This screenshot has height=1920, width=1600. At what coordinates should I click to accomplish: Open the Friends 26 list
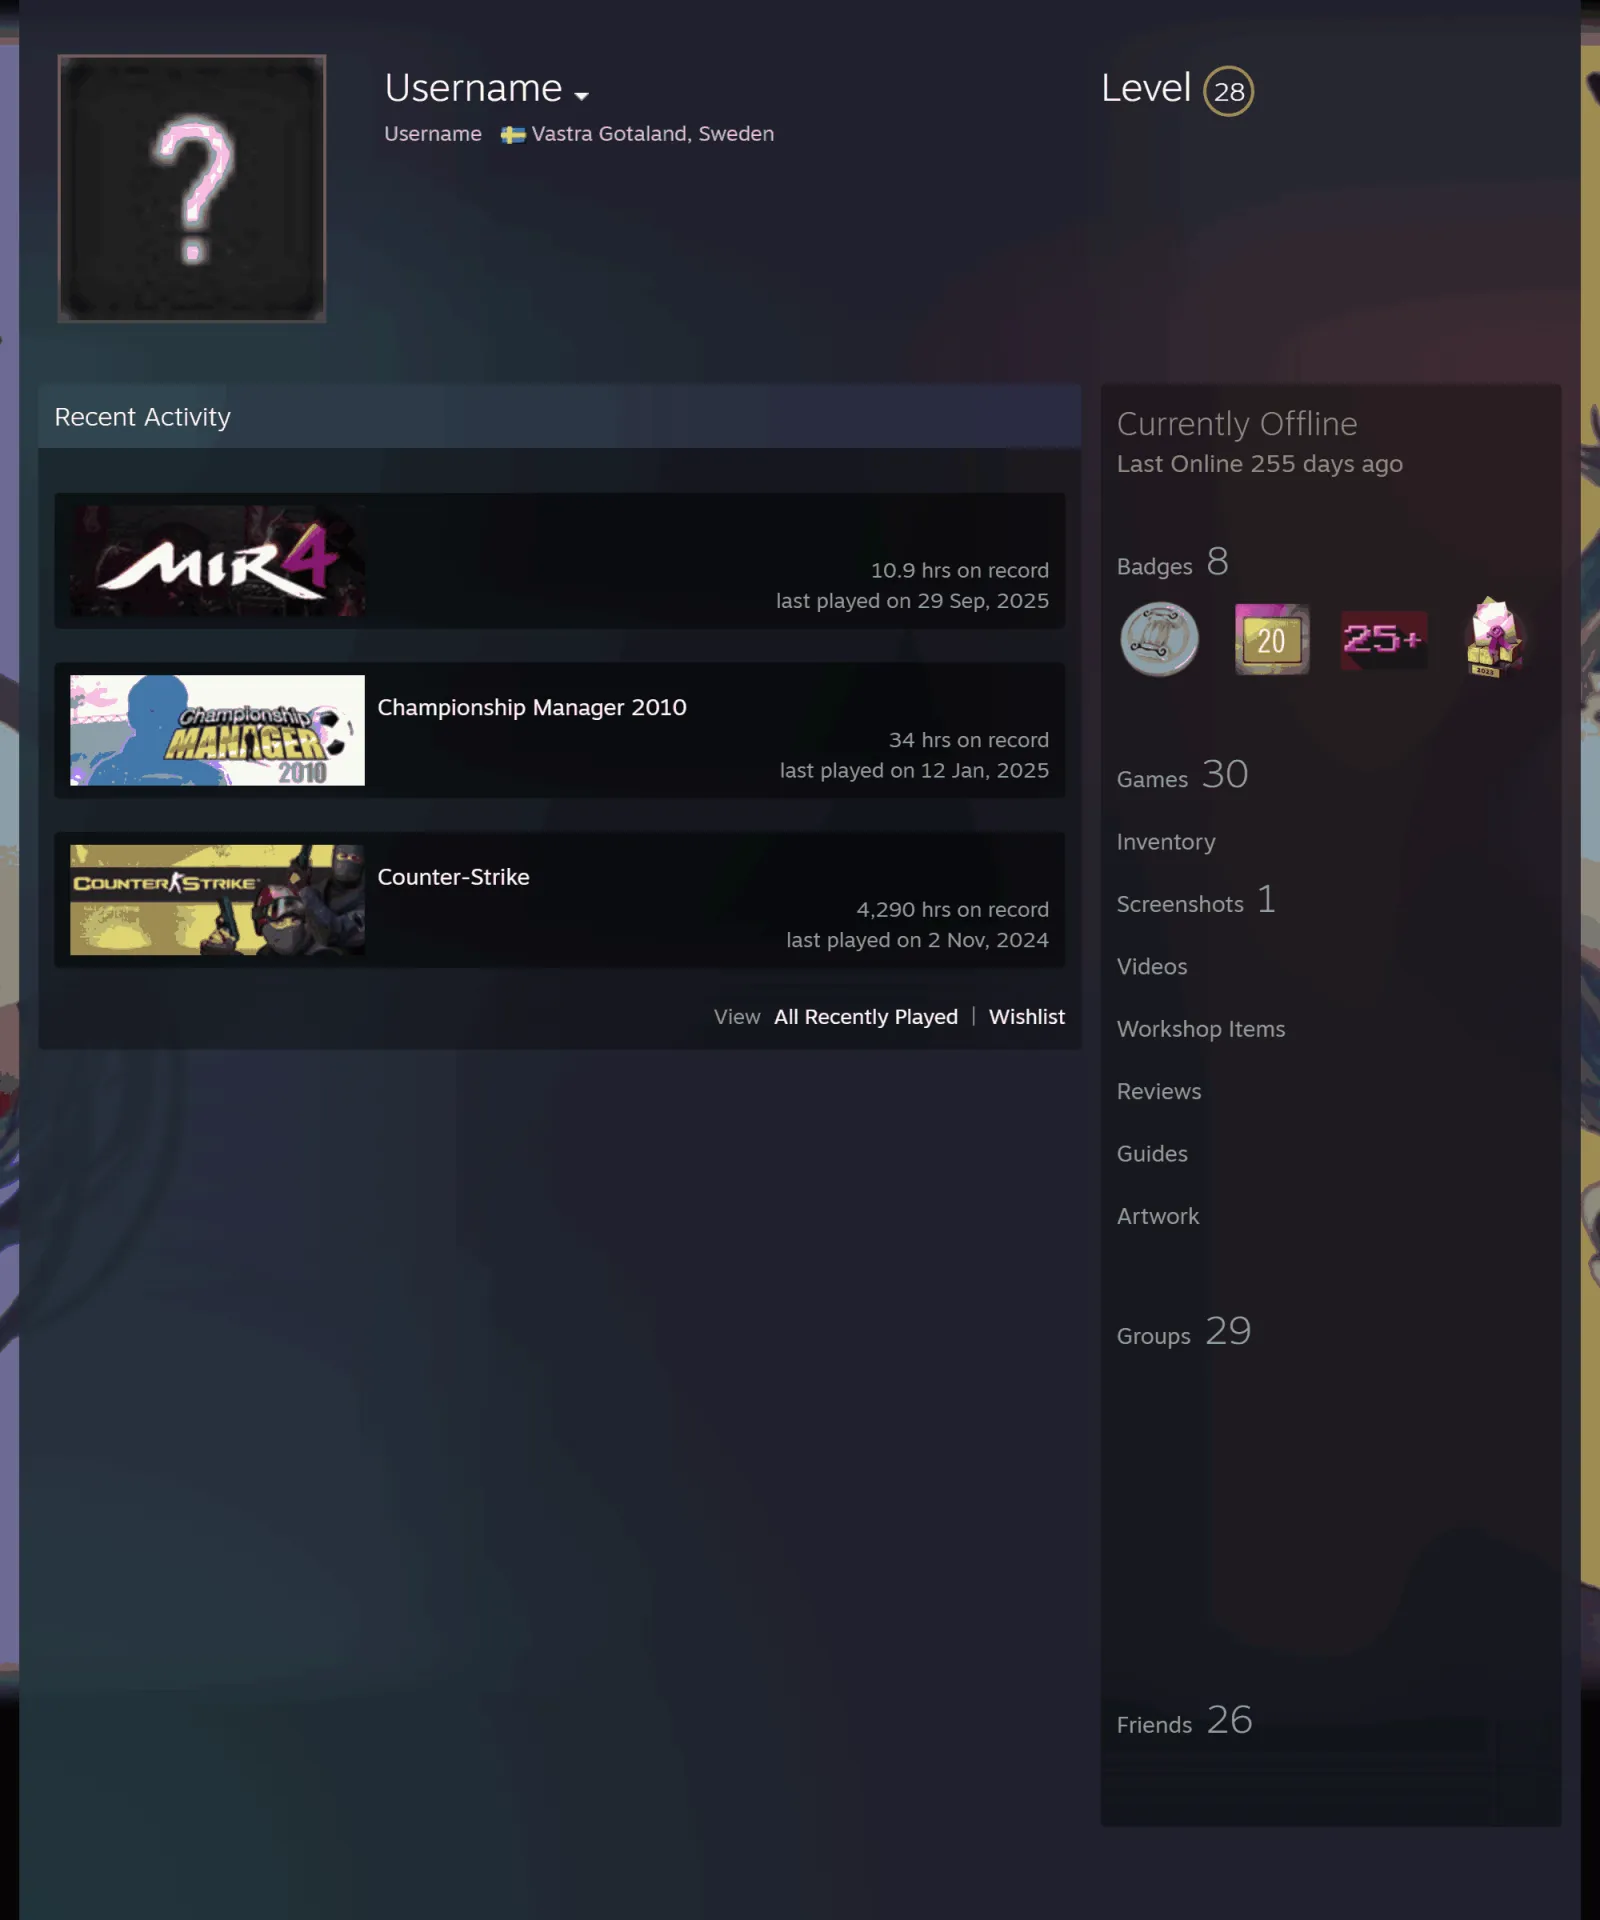[1184, 1721]
